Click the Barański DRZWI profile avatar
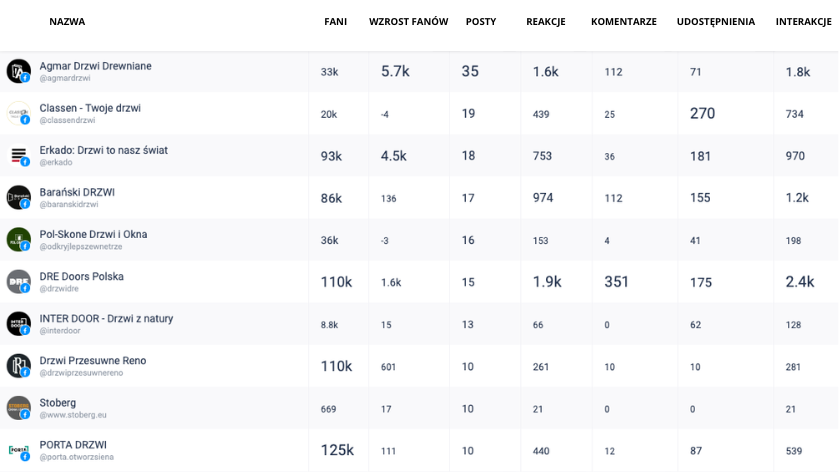The image size is (840, 472). [x=18, y=198]
